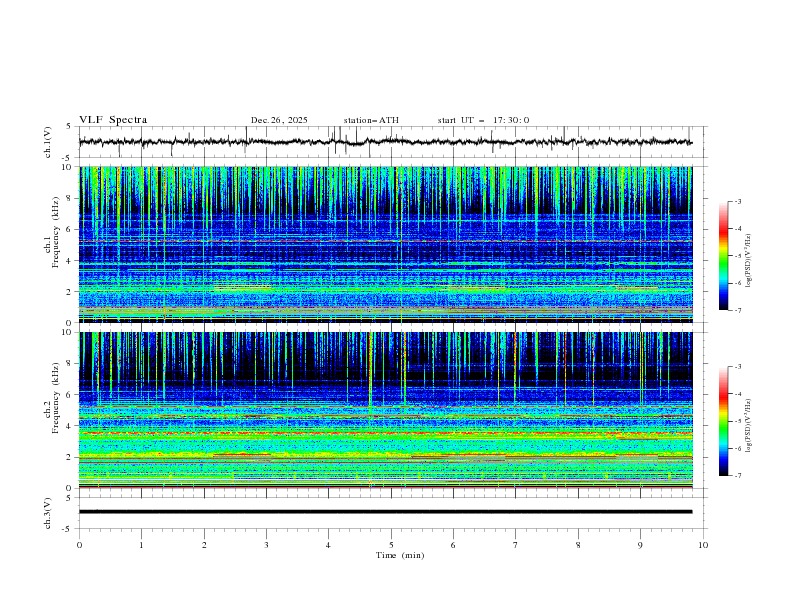
Task: Click the date 'Dec.26, 2025'
Action: click(x=279, y=120)
